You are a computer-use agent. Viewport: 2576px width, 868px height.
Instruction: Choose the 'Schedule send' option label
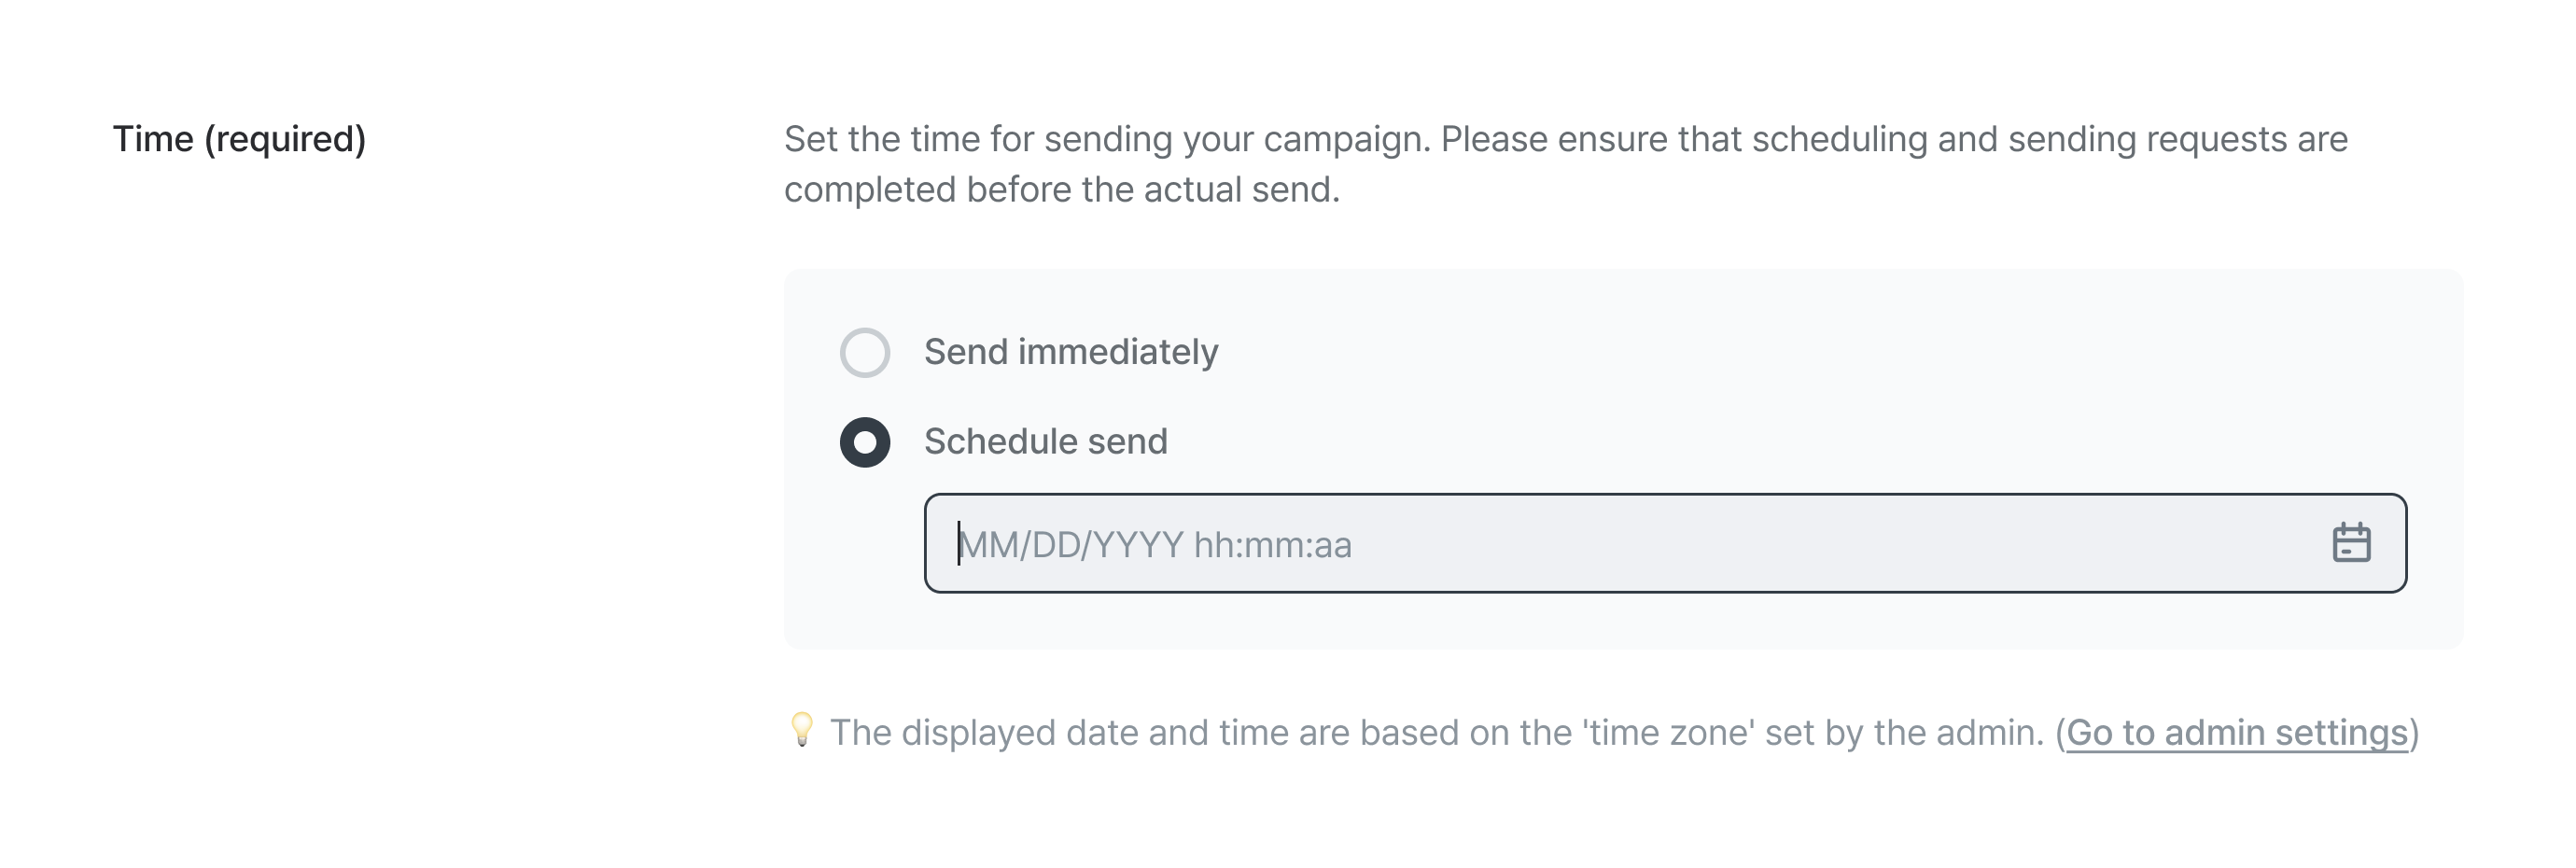click(x=1046, y=441)
